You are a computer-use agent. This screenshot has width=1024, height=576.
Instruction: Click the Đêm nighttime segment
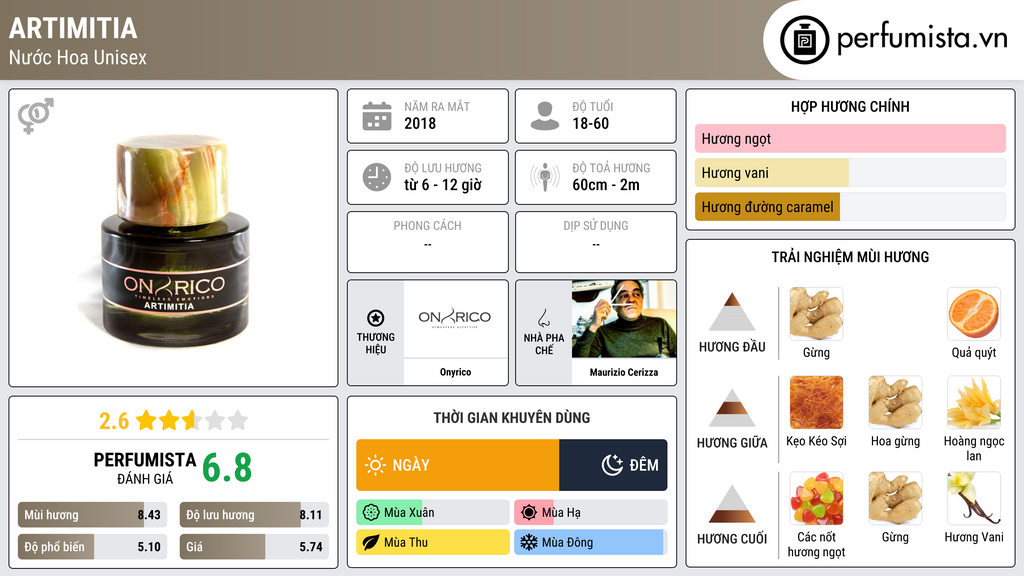pos(613,465)
